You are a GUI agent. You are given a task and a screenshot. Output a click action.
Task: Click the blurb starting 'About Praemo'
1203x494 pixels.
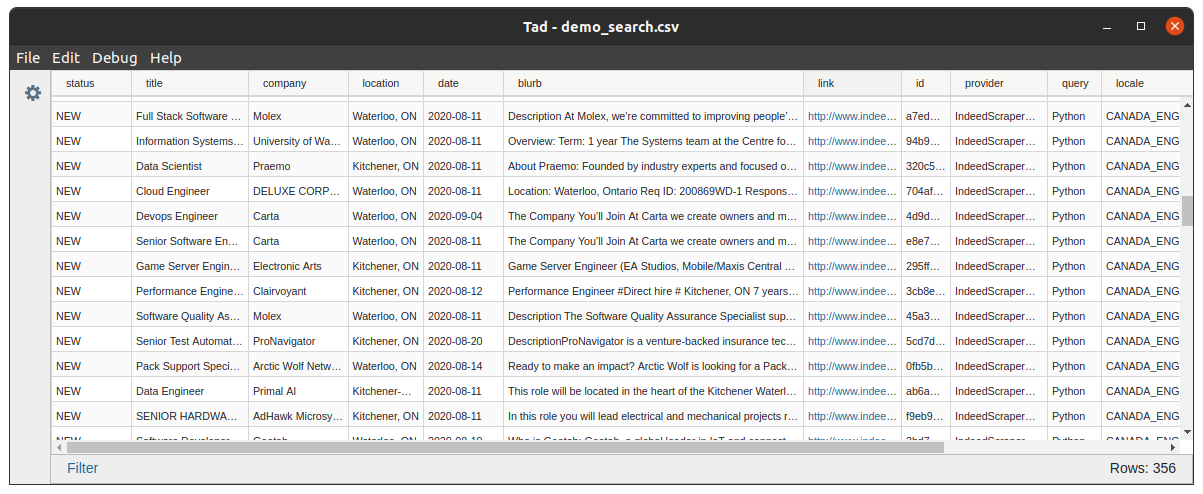coord(654,166)
